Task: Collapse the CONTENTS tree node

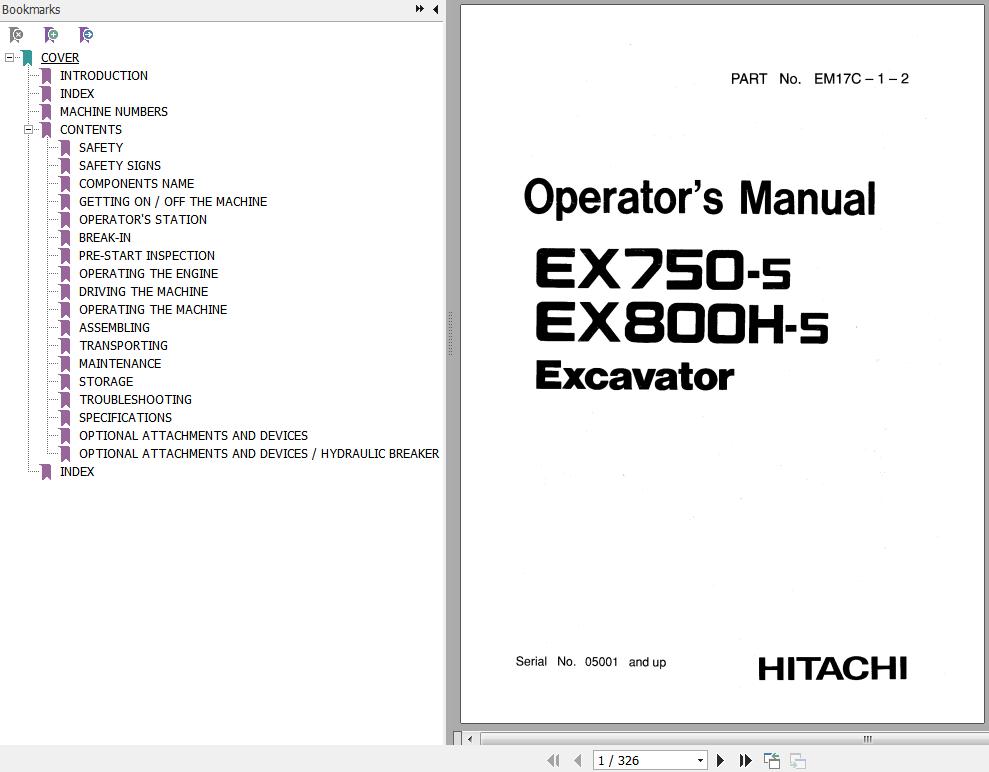Action: coord(28,129)
